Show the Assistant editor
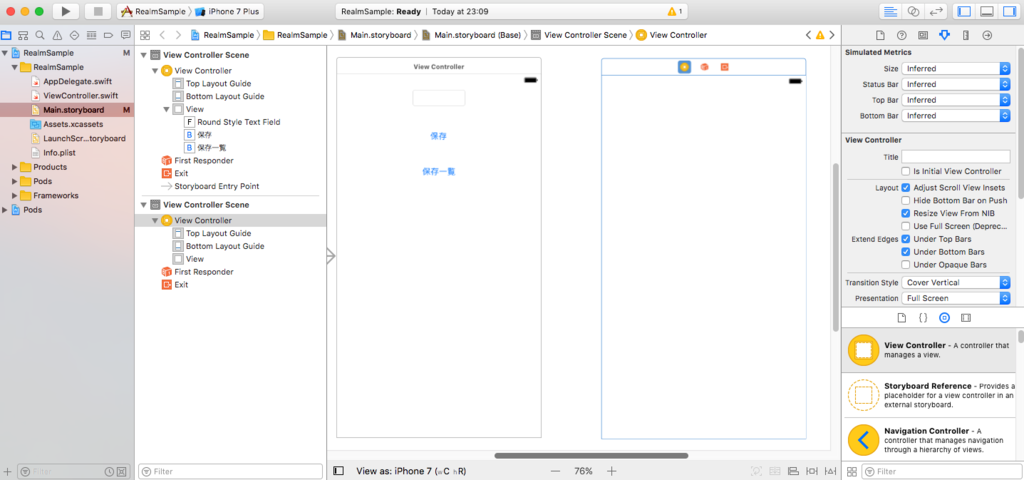The height and width of the screenshot is (480, 1024). (913, 12)
